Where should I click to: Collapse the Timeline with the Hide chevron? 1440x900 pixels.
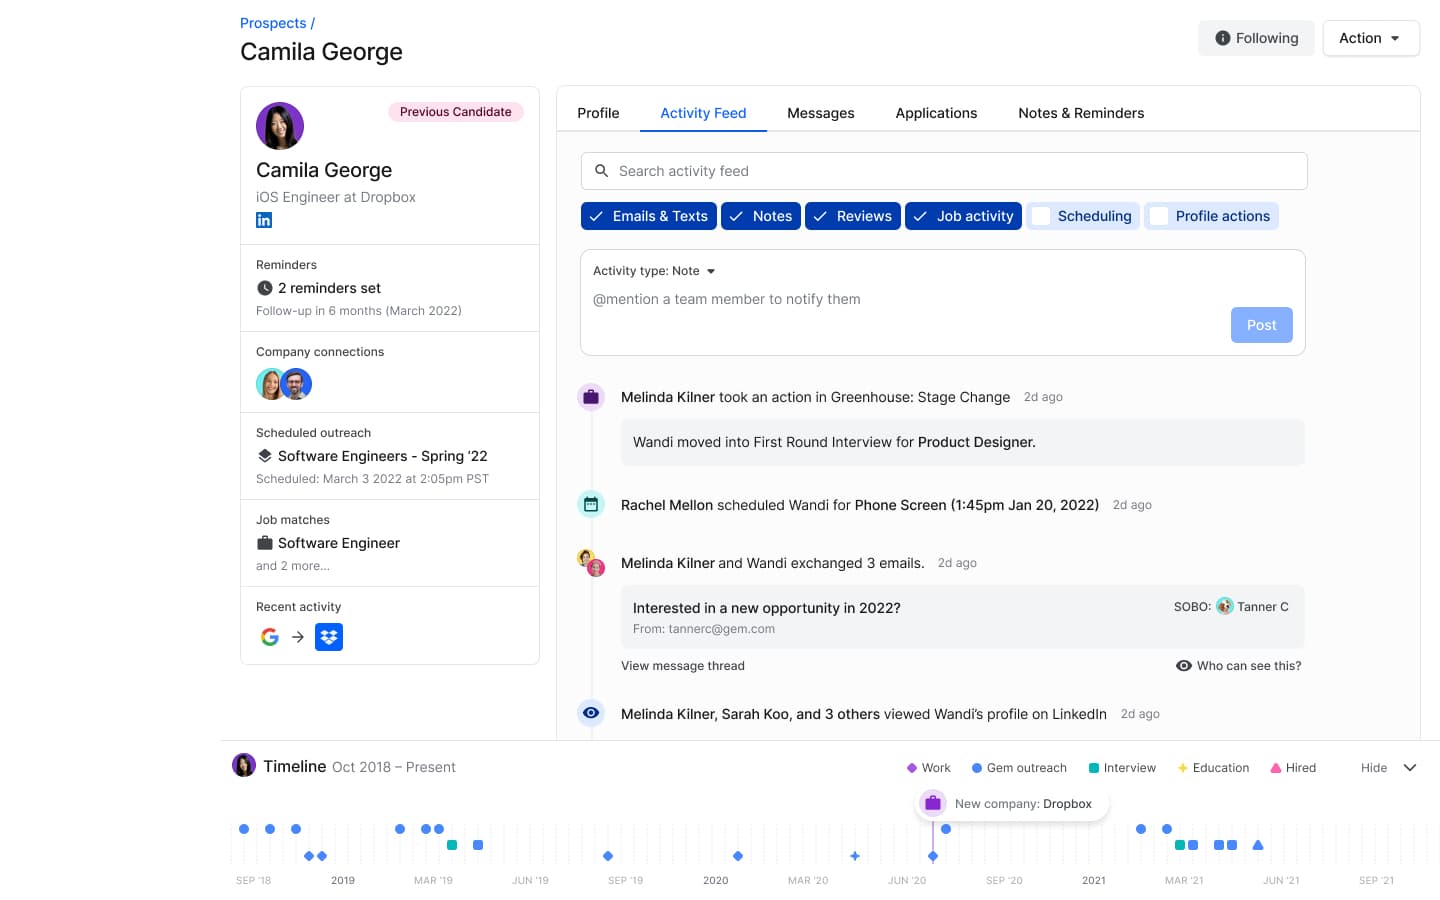(x=1410, y=768)
